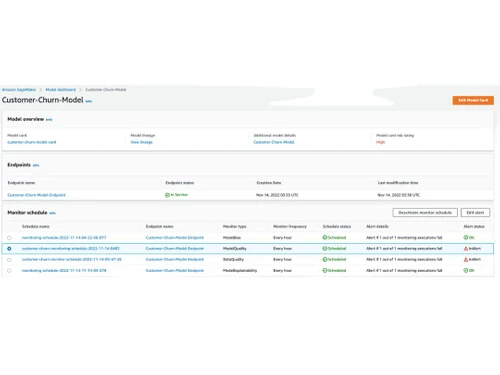Click the ModelQuality monitor type cell
The image size is (500, 375).
235,249
